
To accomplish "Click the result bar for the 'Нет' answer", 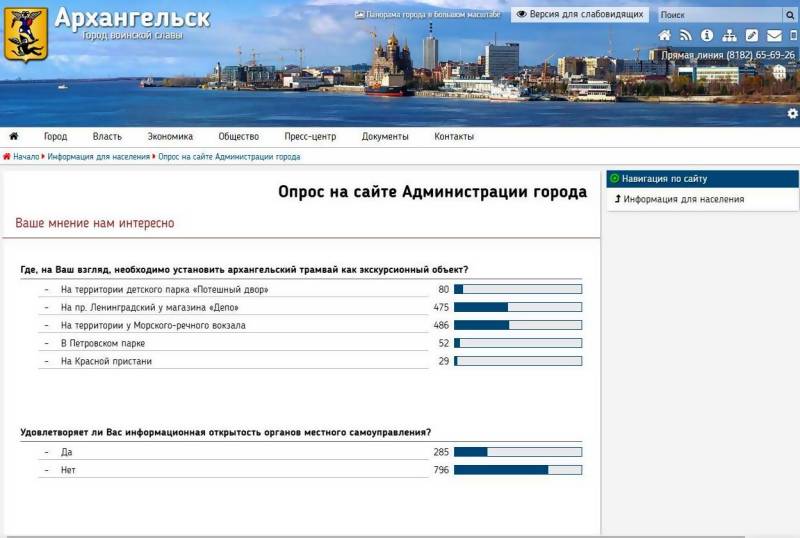I will point(517,470).
